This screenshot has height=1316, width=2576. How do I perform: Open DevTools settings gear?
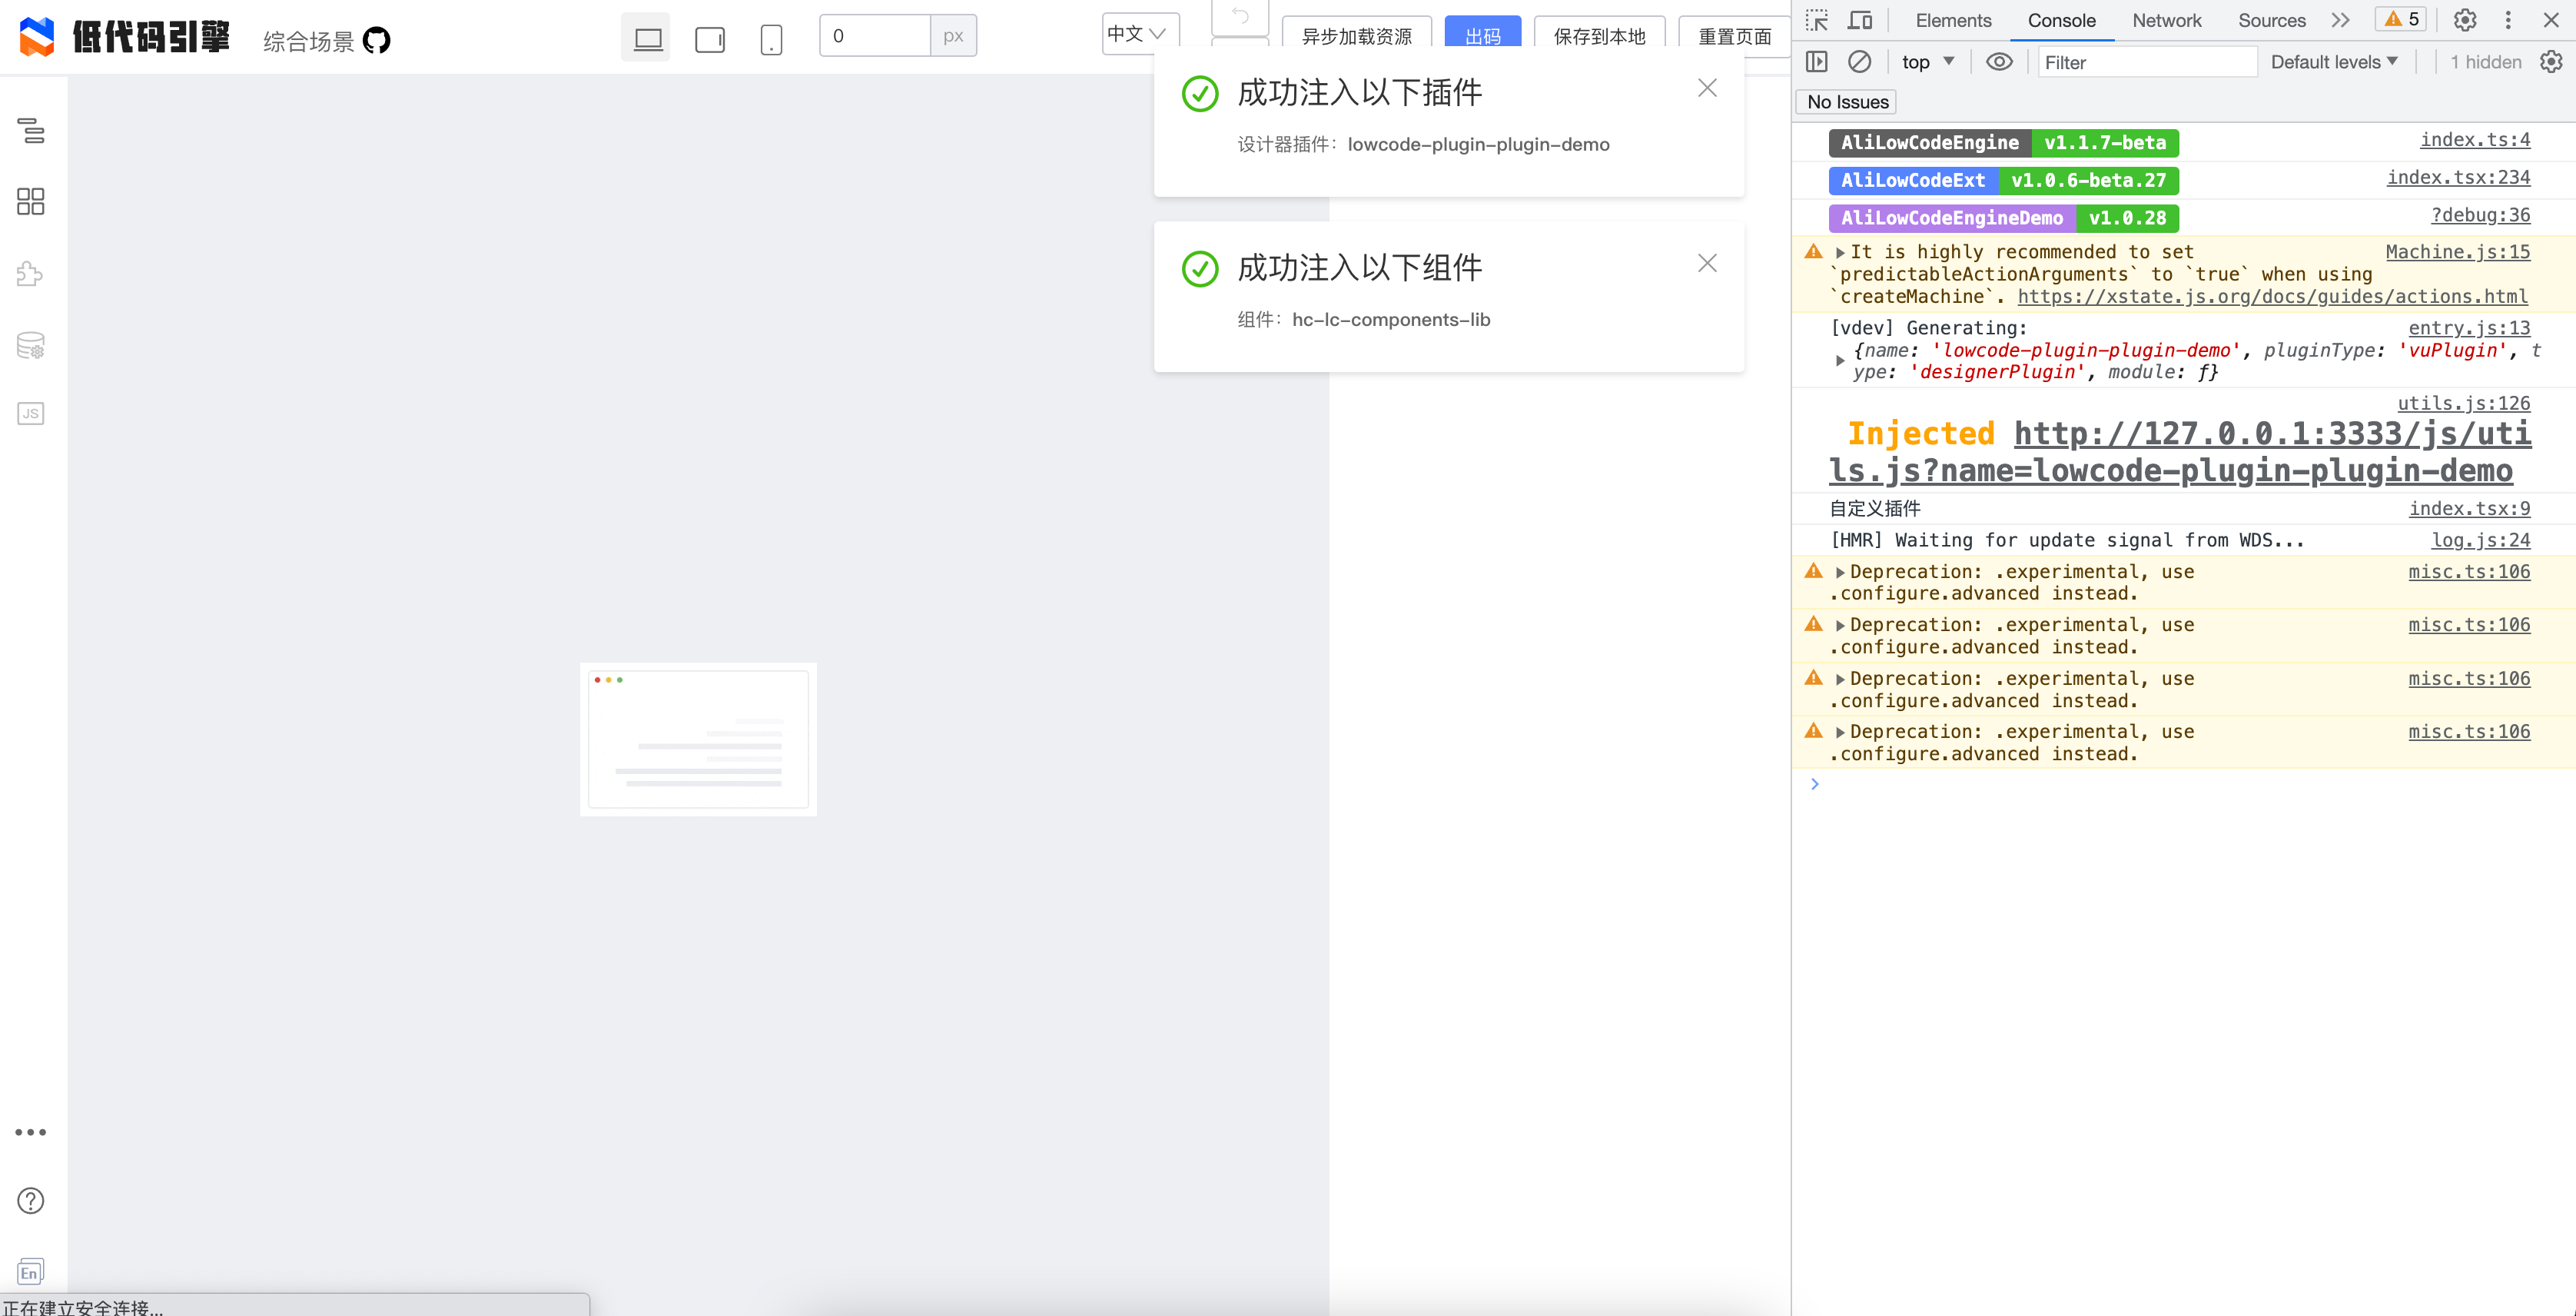coord(2465,20)
